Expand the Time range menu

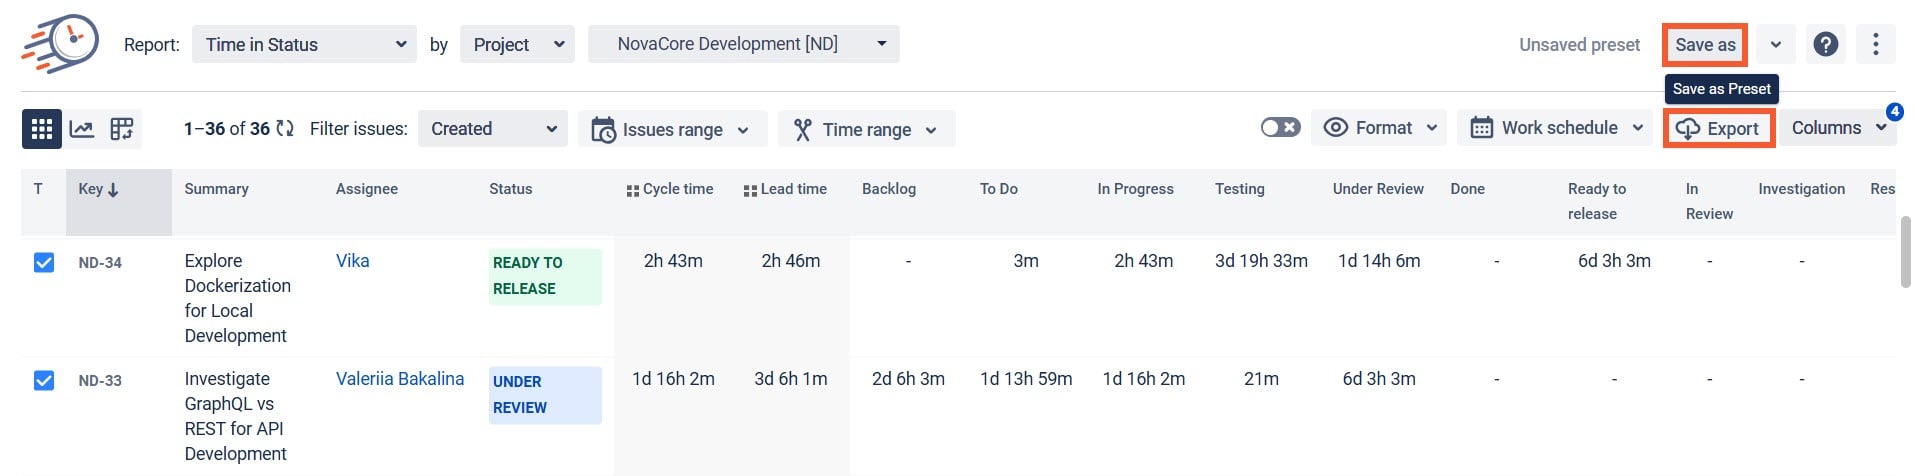pos(866,129)
